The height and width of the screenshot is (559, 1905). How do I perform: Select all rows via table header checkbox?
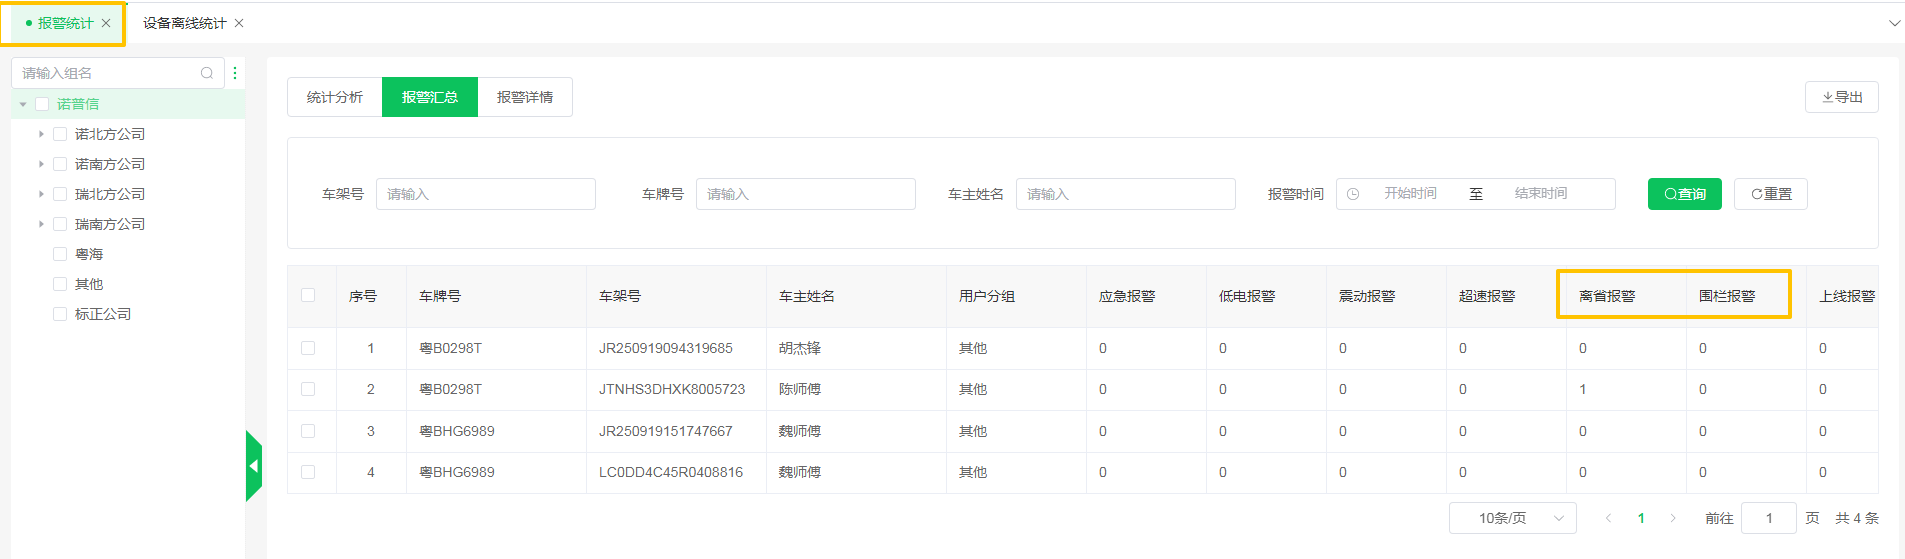[x=308, y=295]
